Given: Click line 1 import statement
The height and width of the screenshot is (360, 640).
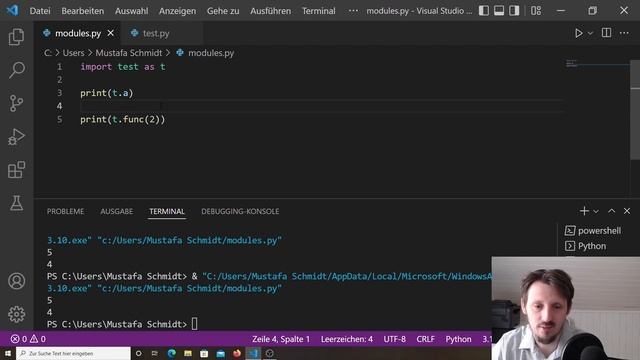Looking at the screenshot, I should coord(123,67).
